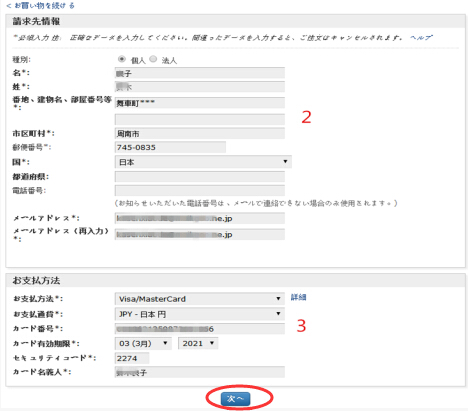Open the ヘルプ help link
The image size is (468, 411).
point(421,37)
